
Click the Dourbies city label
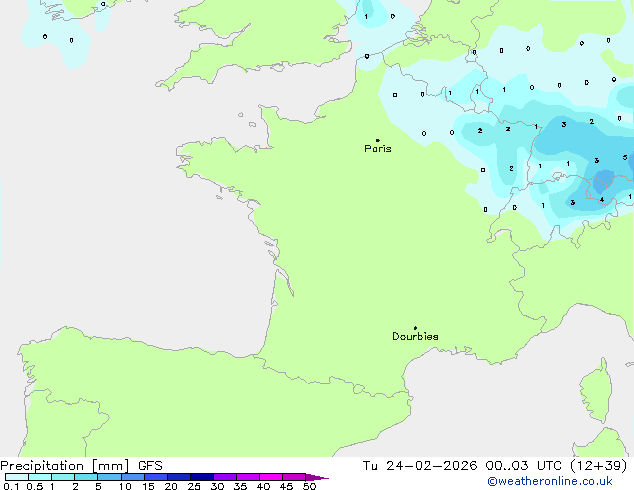click(x=415, y=336)
